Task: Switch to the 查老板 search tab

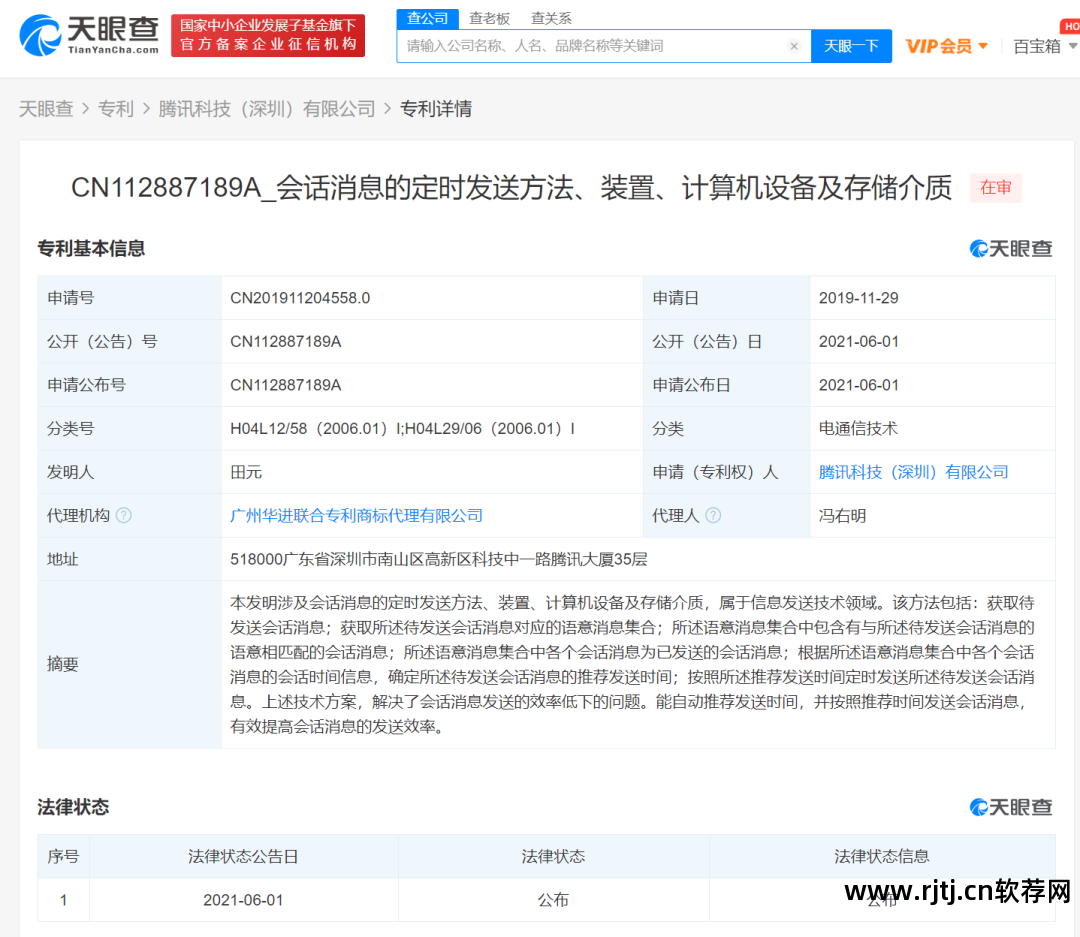Action: click(x=489, y=19)
